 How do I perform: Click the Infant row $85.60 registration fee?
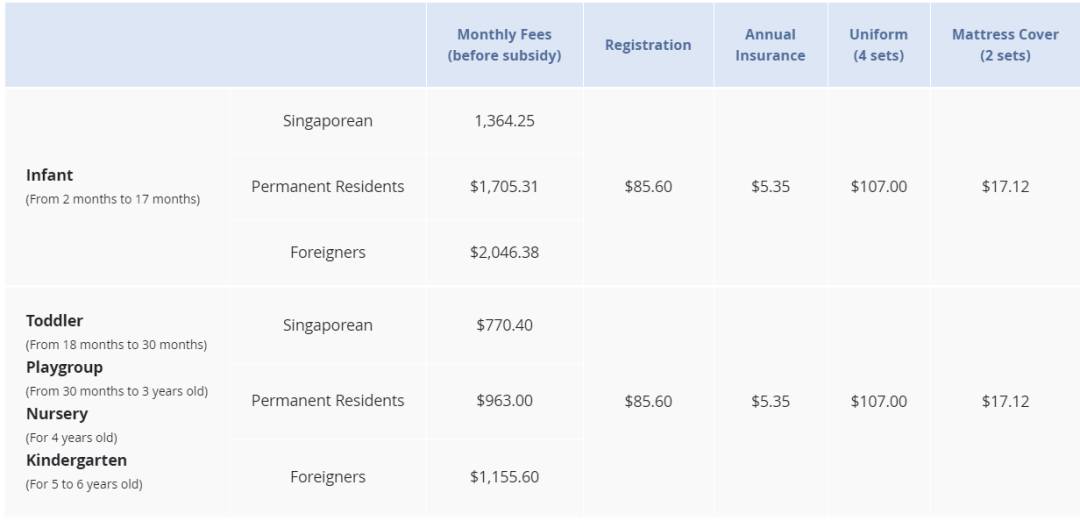[x=648, y=187]
